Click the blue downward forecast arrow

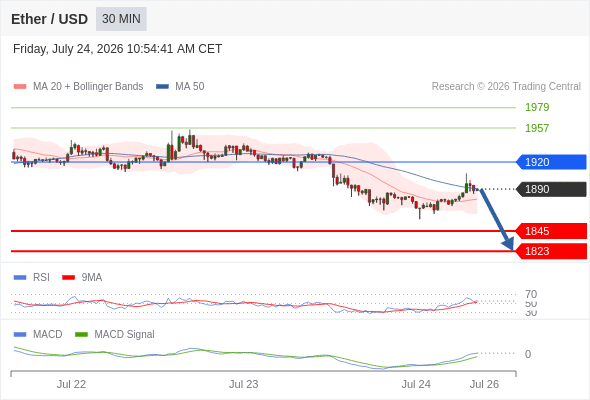497,220
